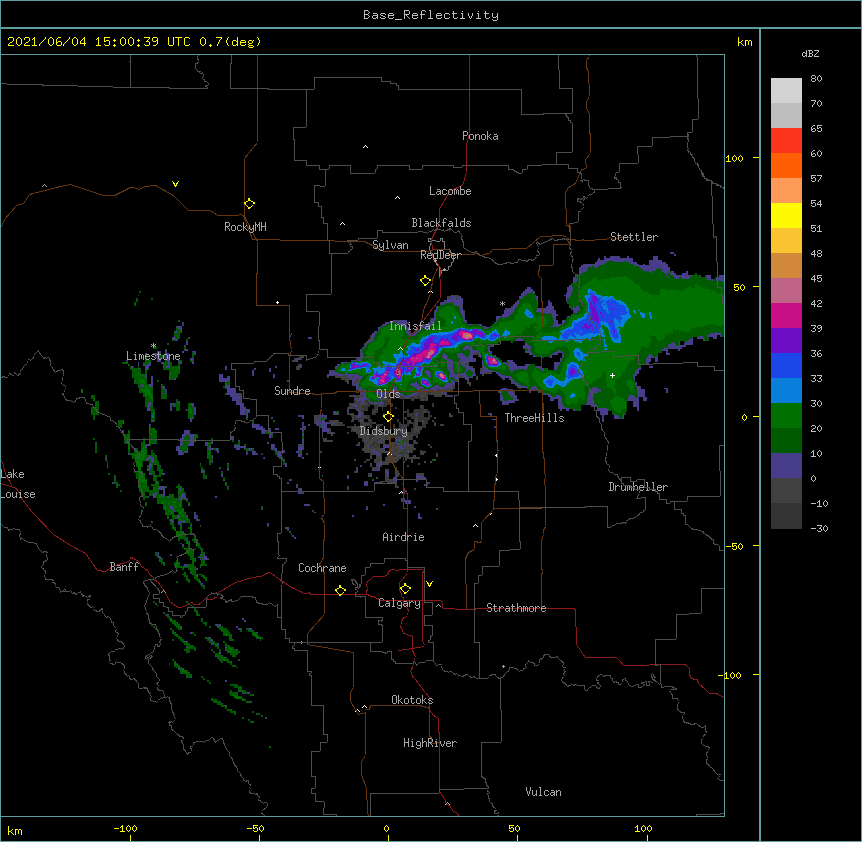
Task: Select the Sundre label
Action: (292, 391)
